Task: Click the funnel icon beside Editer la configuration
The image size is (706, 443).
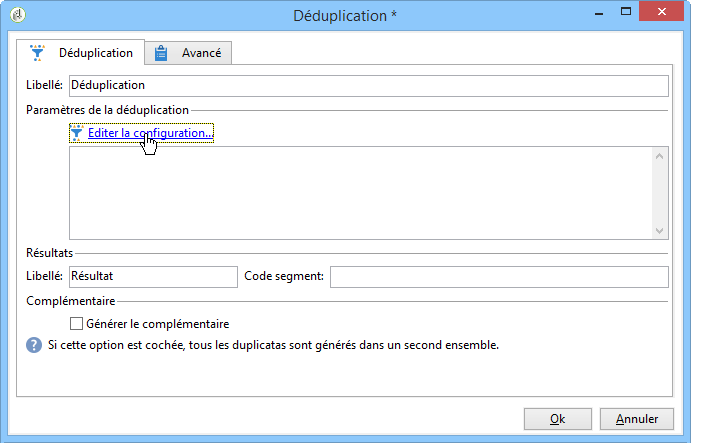Action: point(77,133)
